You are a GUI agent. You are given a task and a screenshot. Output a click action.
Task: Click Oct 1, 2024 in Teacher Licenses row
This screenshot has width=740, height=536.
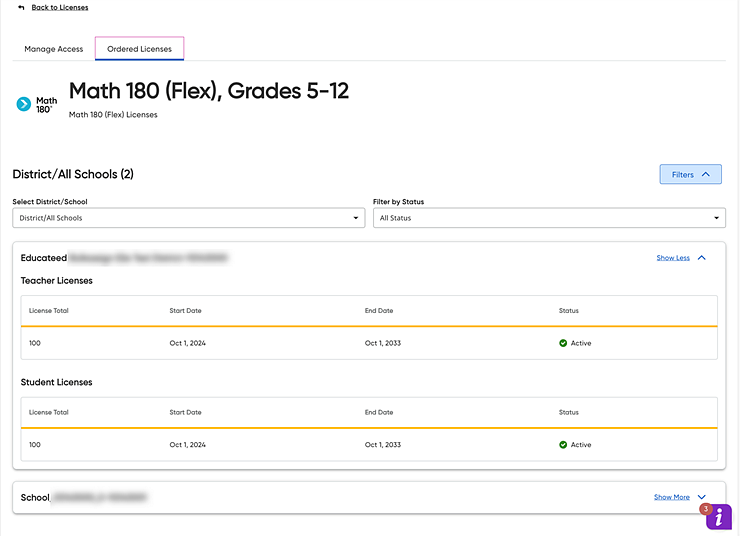pos(188,343)
